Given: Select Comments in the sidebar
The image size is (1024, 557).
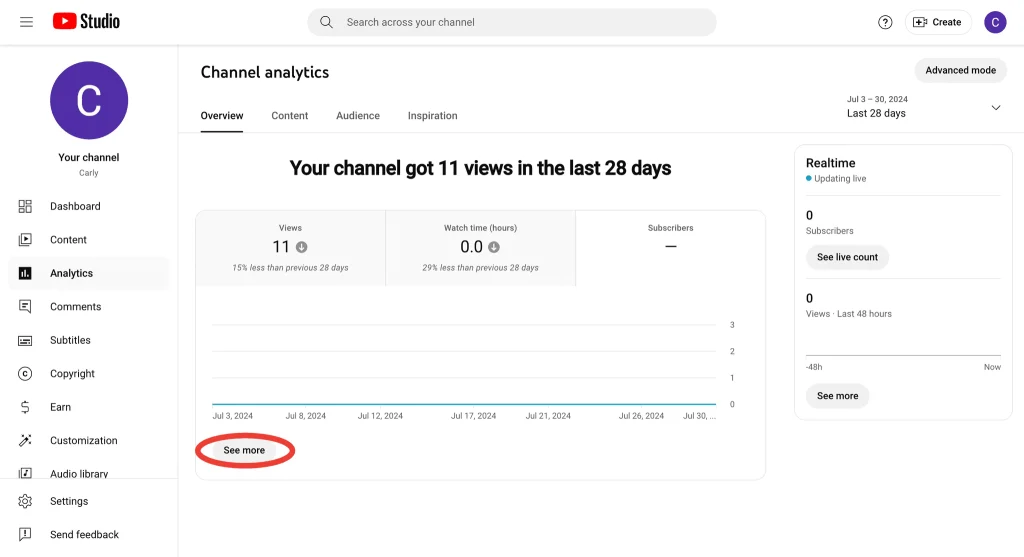Looking at the screenshot, I should (x=75, y=306).
